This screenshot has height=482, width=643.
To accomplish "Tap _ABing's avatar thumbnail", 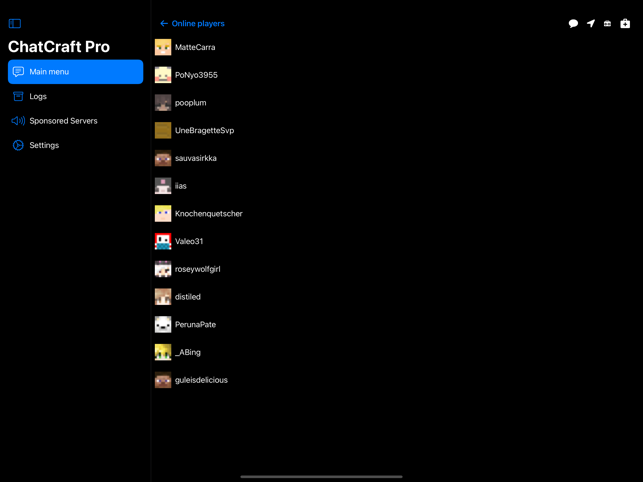I will tap(163, 352).
